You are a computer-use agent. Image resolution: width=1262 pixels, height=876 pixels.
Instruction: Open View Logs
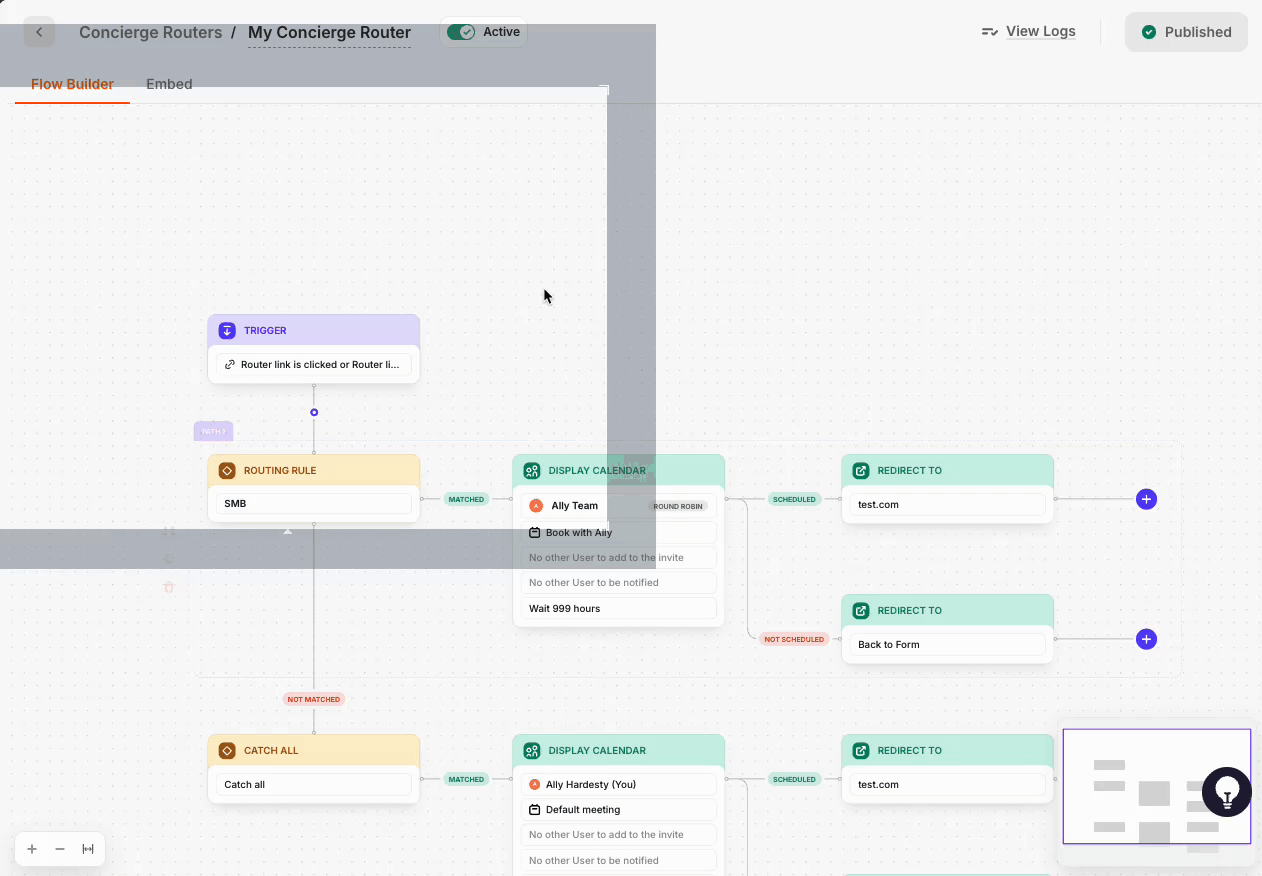[1029, 31]
